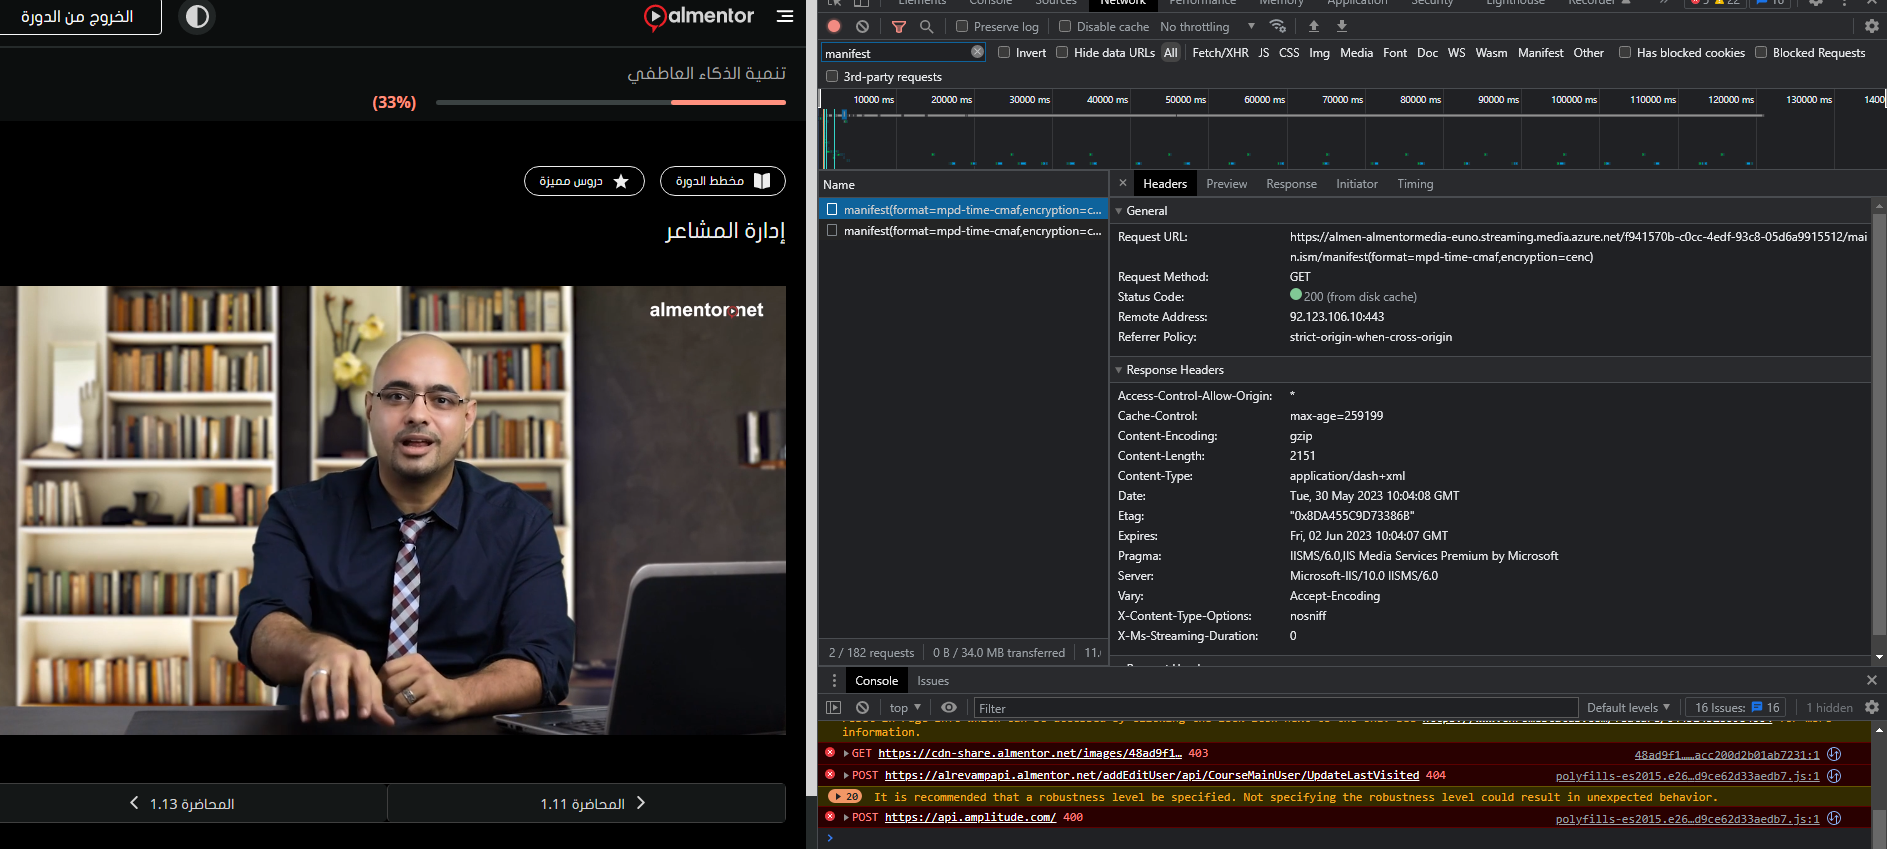This screenshot has height=849, width=1887.
Task: Open the No throttling dropdown
Action: tap(1207, 27)
